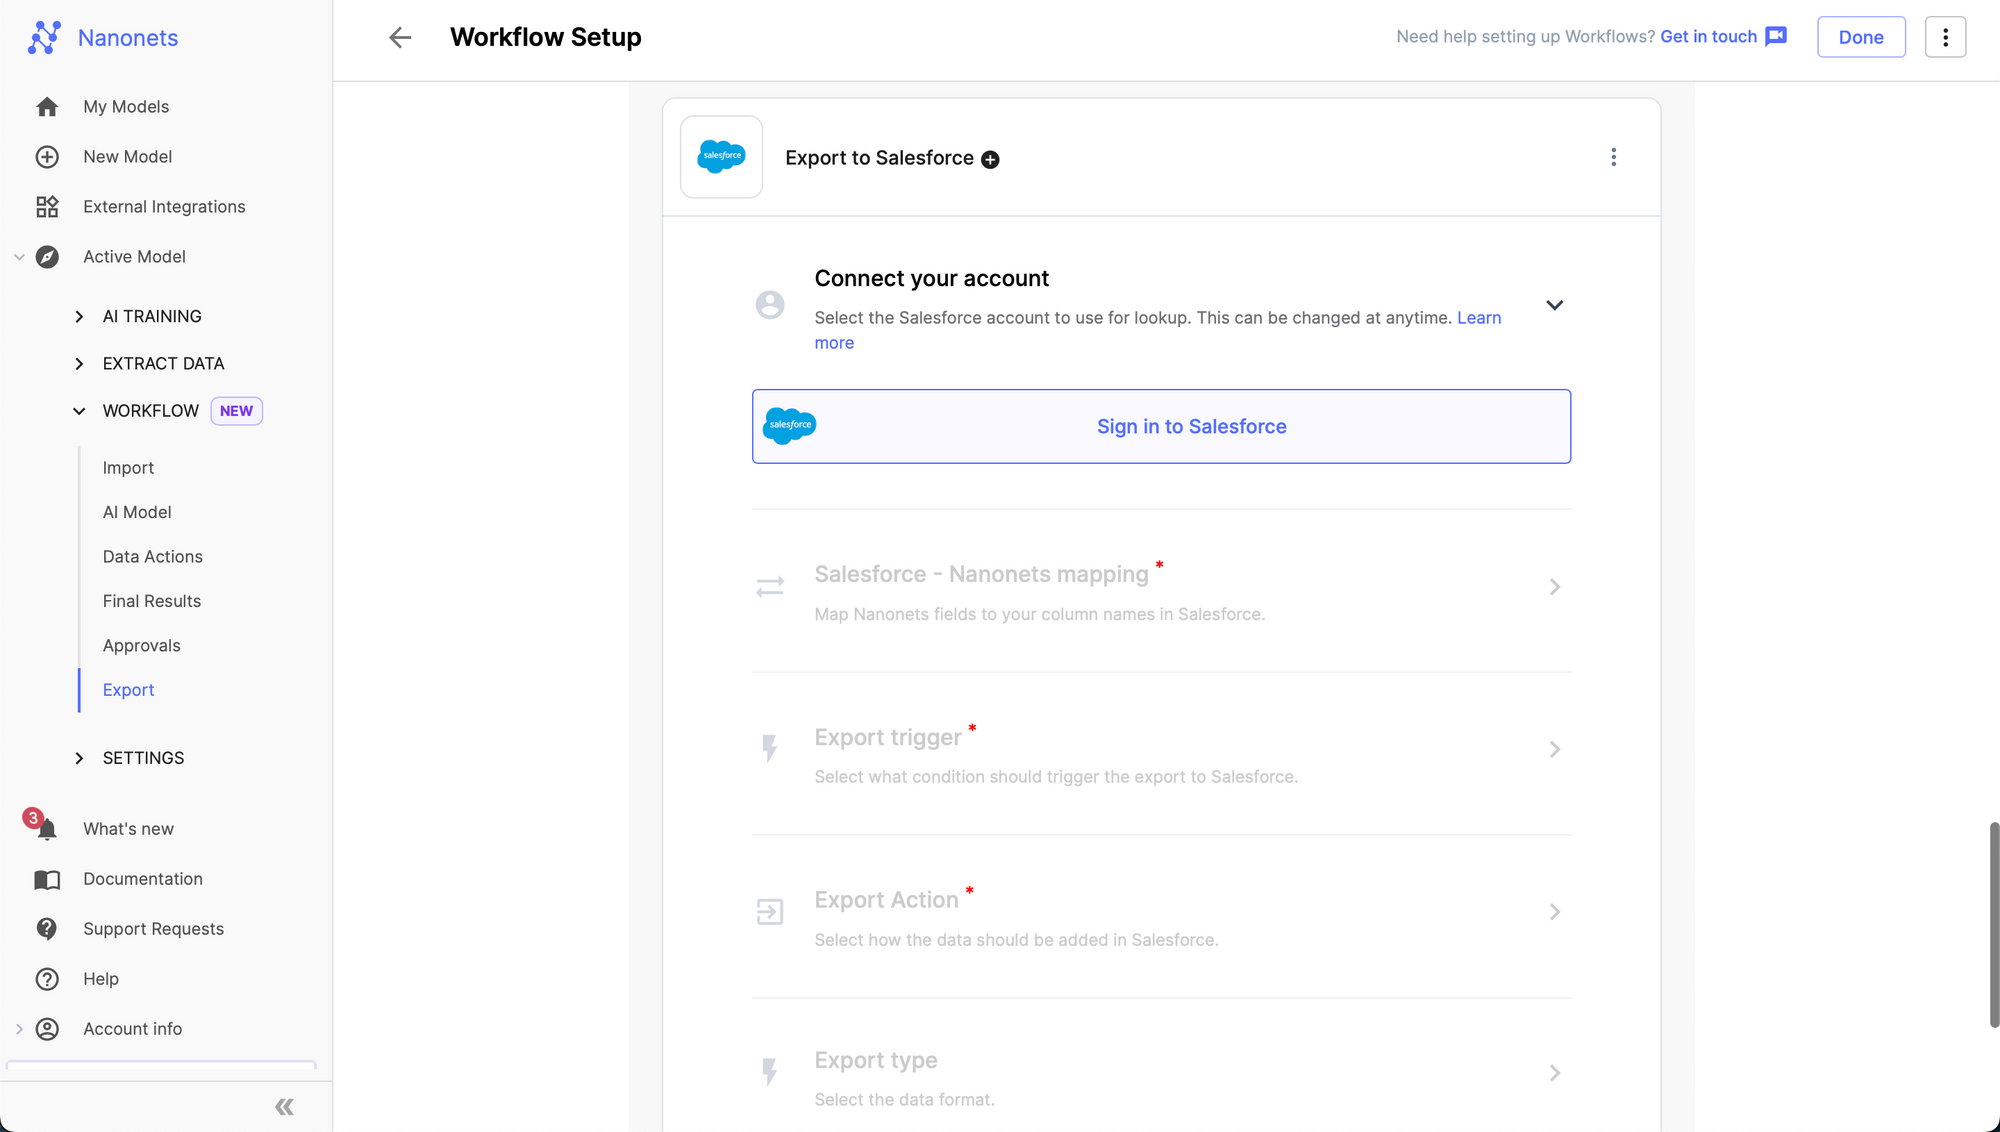Open the Learn more link
The height and width of the screenshot is (1132, 2000).
(1478, 318)
